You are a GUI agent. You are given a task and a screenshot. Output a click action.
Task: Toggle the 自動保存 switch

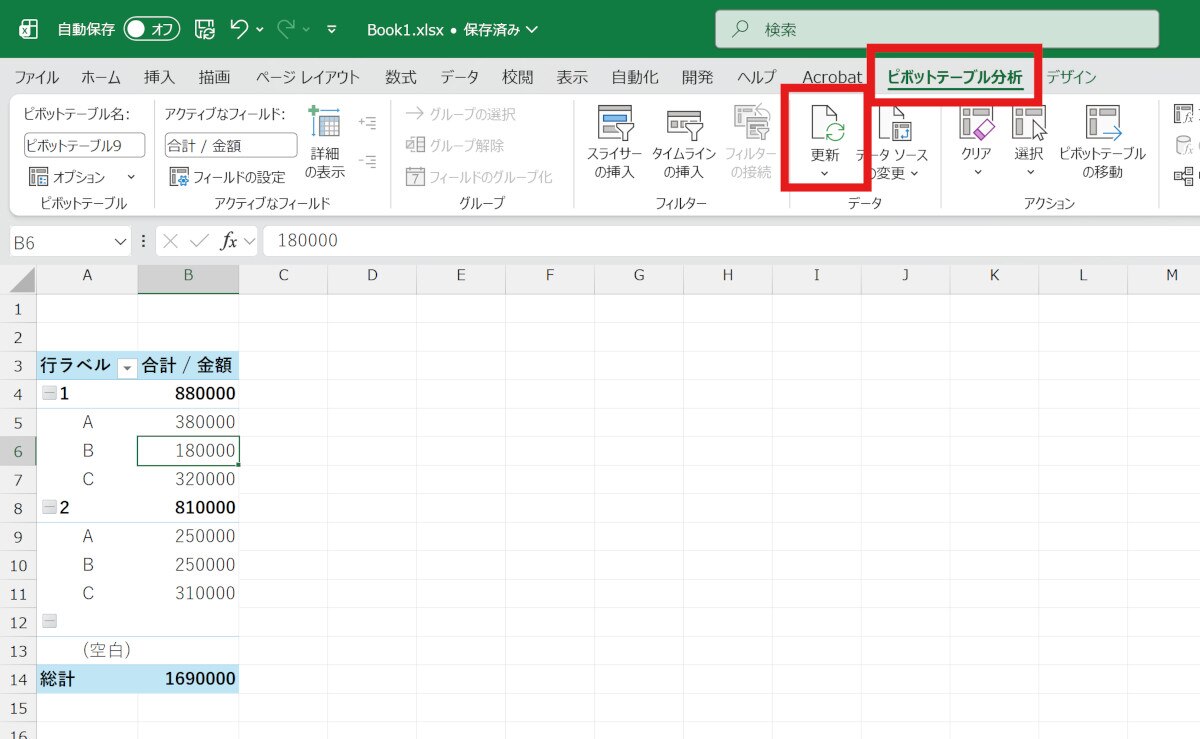tap(151, 29)
